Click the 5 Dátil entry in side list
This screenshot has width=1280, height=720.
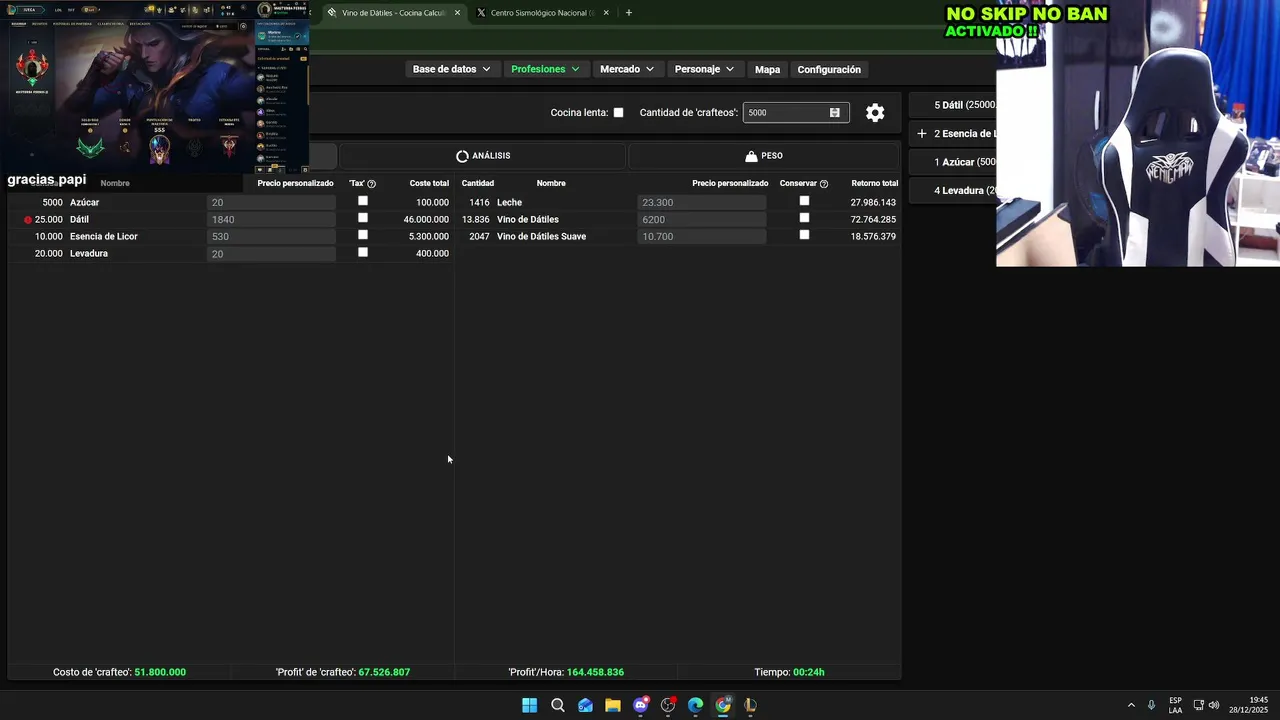[952, 105]
